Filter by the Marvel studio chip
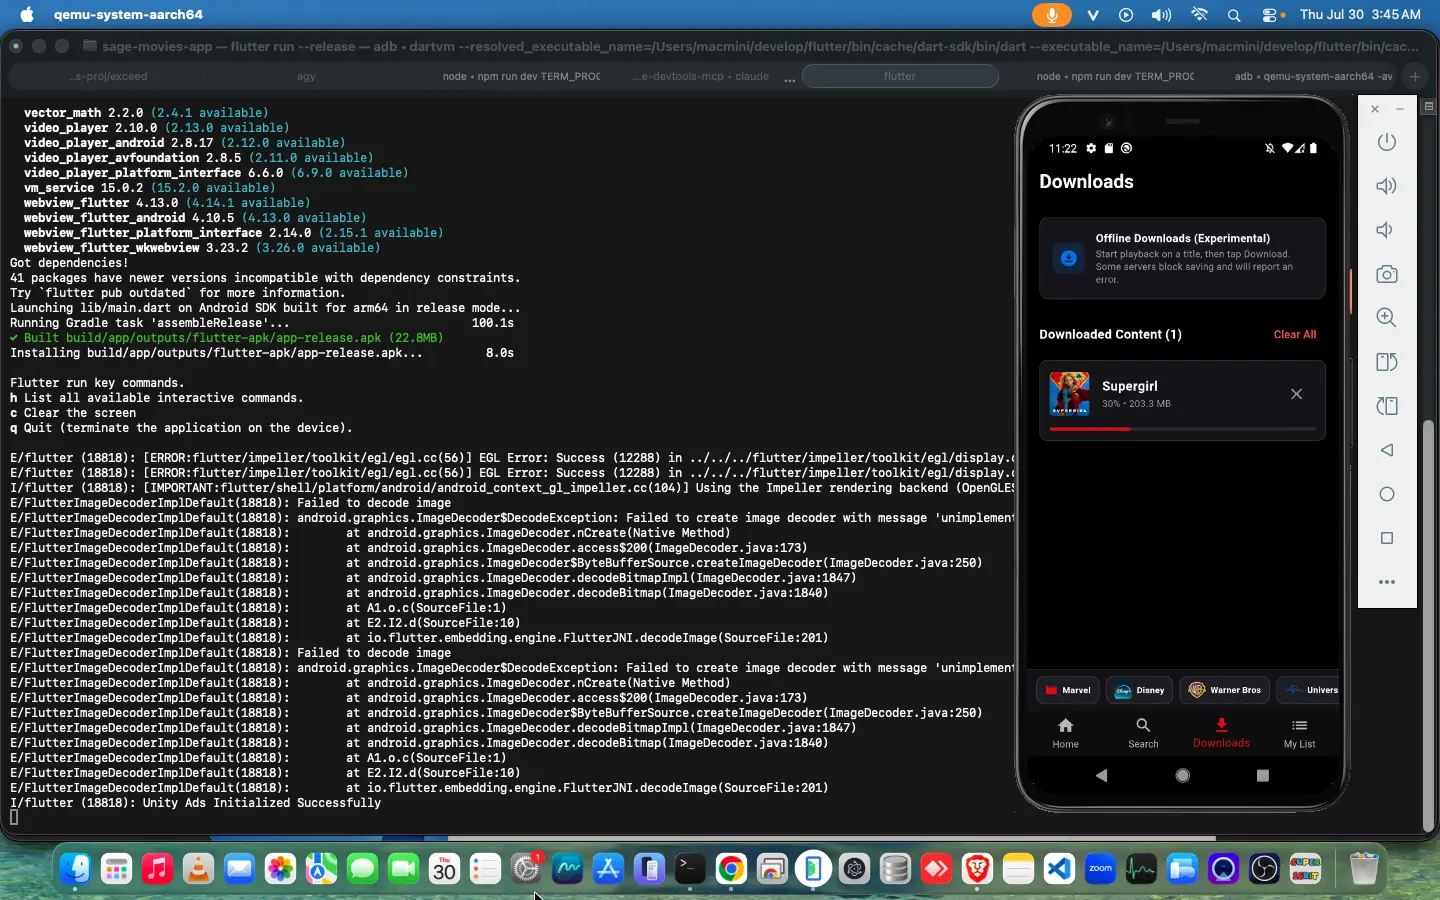 [1068, 690]
